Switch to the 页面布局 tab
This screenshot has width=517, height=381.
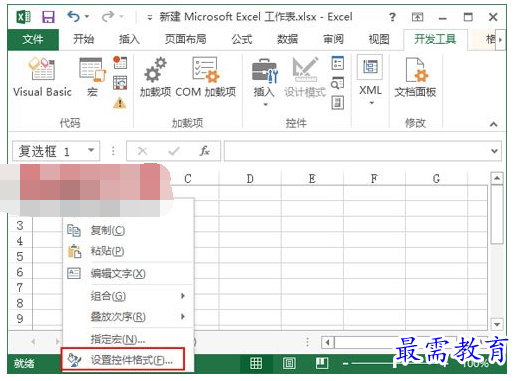185,39
